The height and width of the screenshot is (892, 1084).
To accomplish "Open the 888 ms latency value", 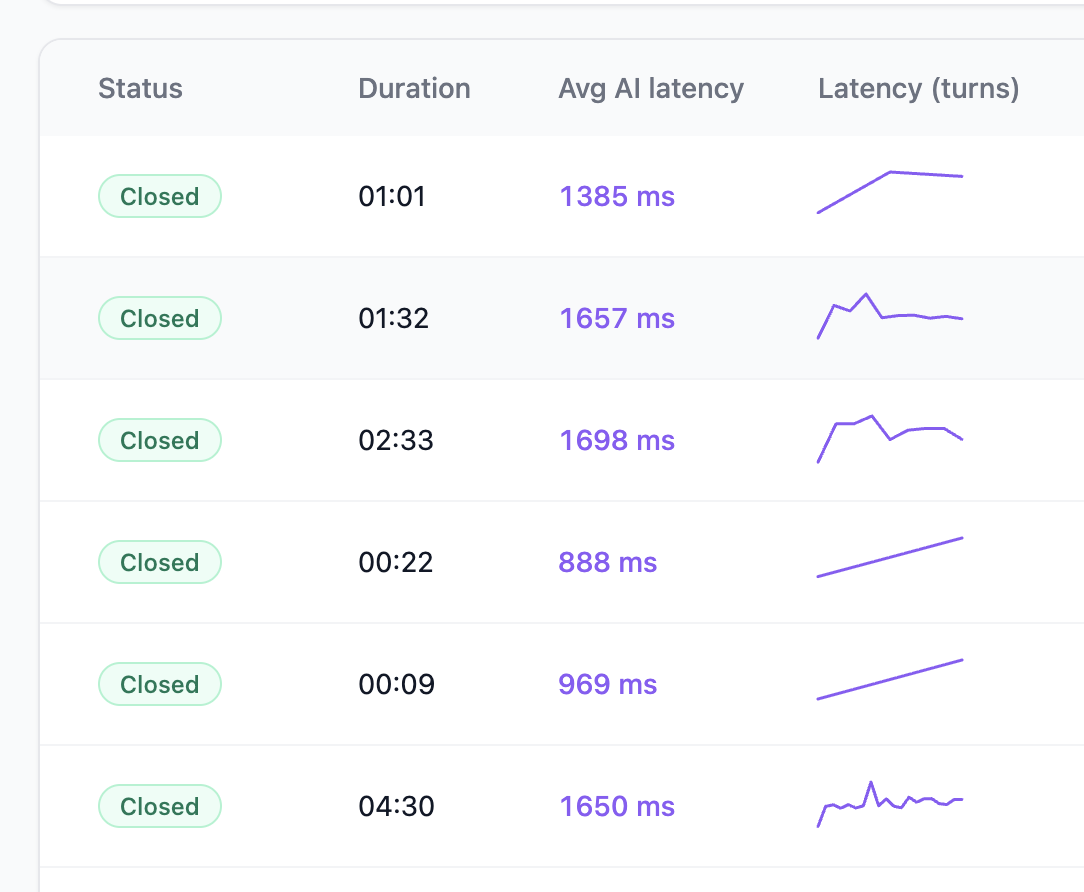I will point(608,563).
